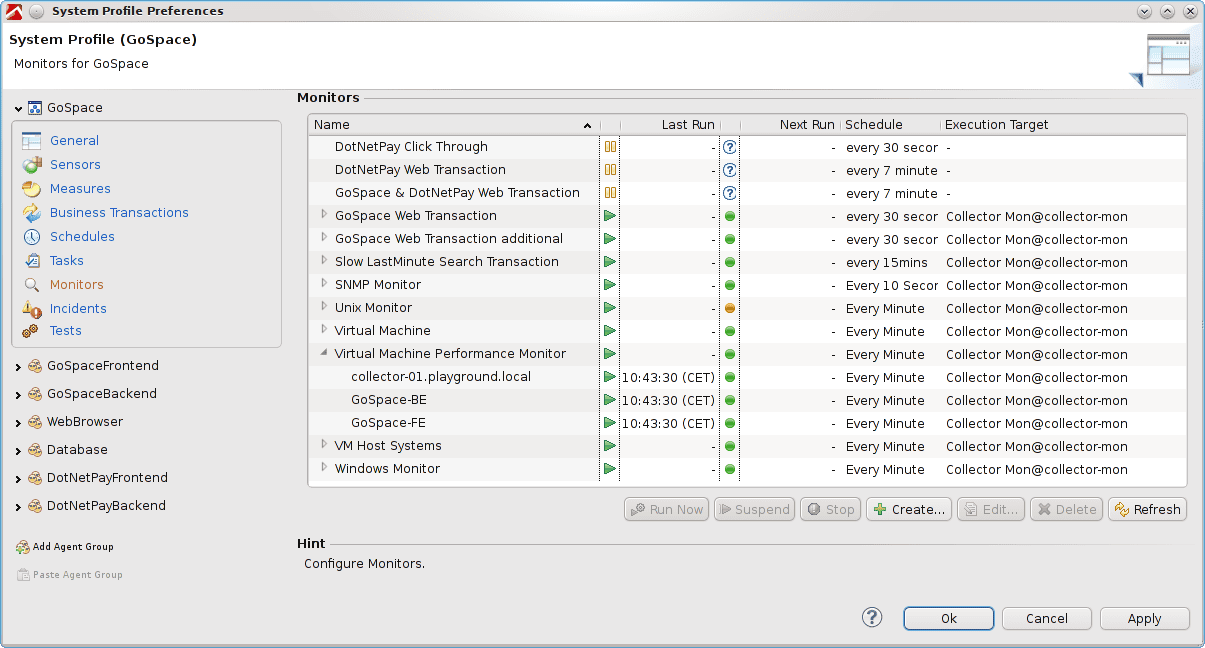Click the green status dot for GoSpace-BE

click(x=730, y=400)
